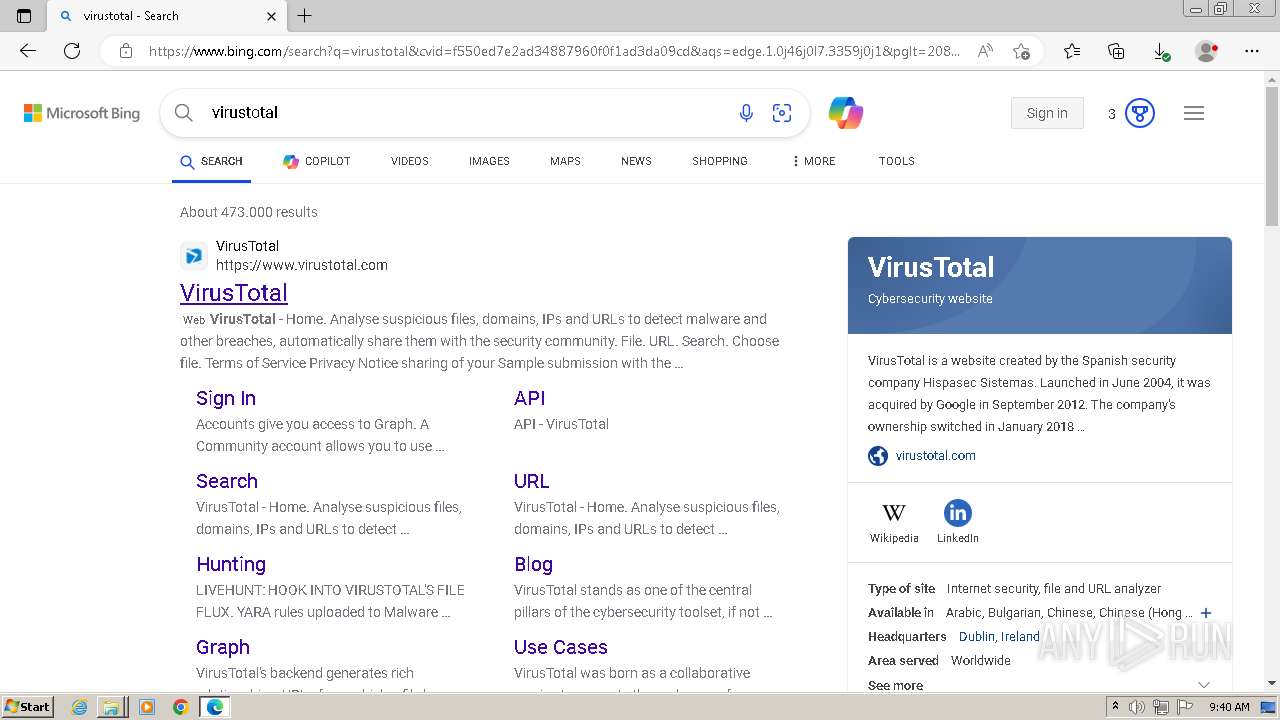This screenshot has height=720, width=1280.
Task: Click the taskbar clock 9:40 AM
Action: pyautogui.click(x=1229, y=707)
